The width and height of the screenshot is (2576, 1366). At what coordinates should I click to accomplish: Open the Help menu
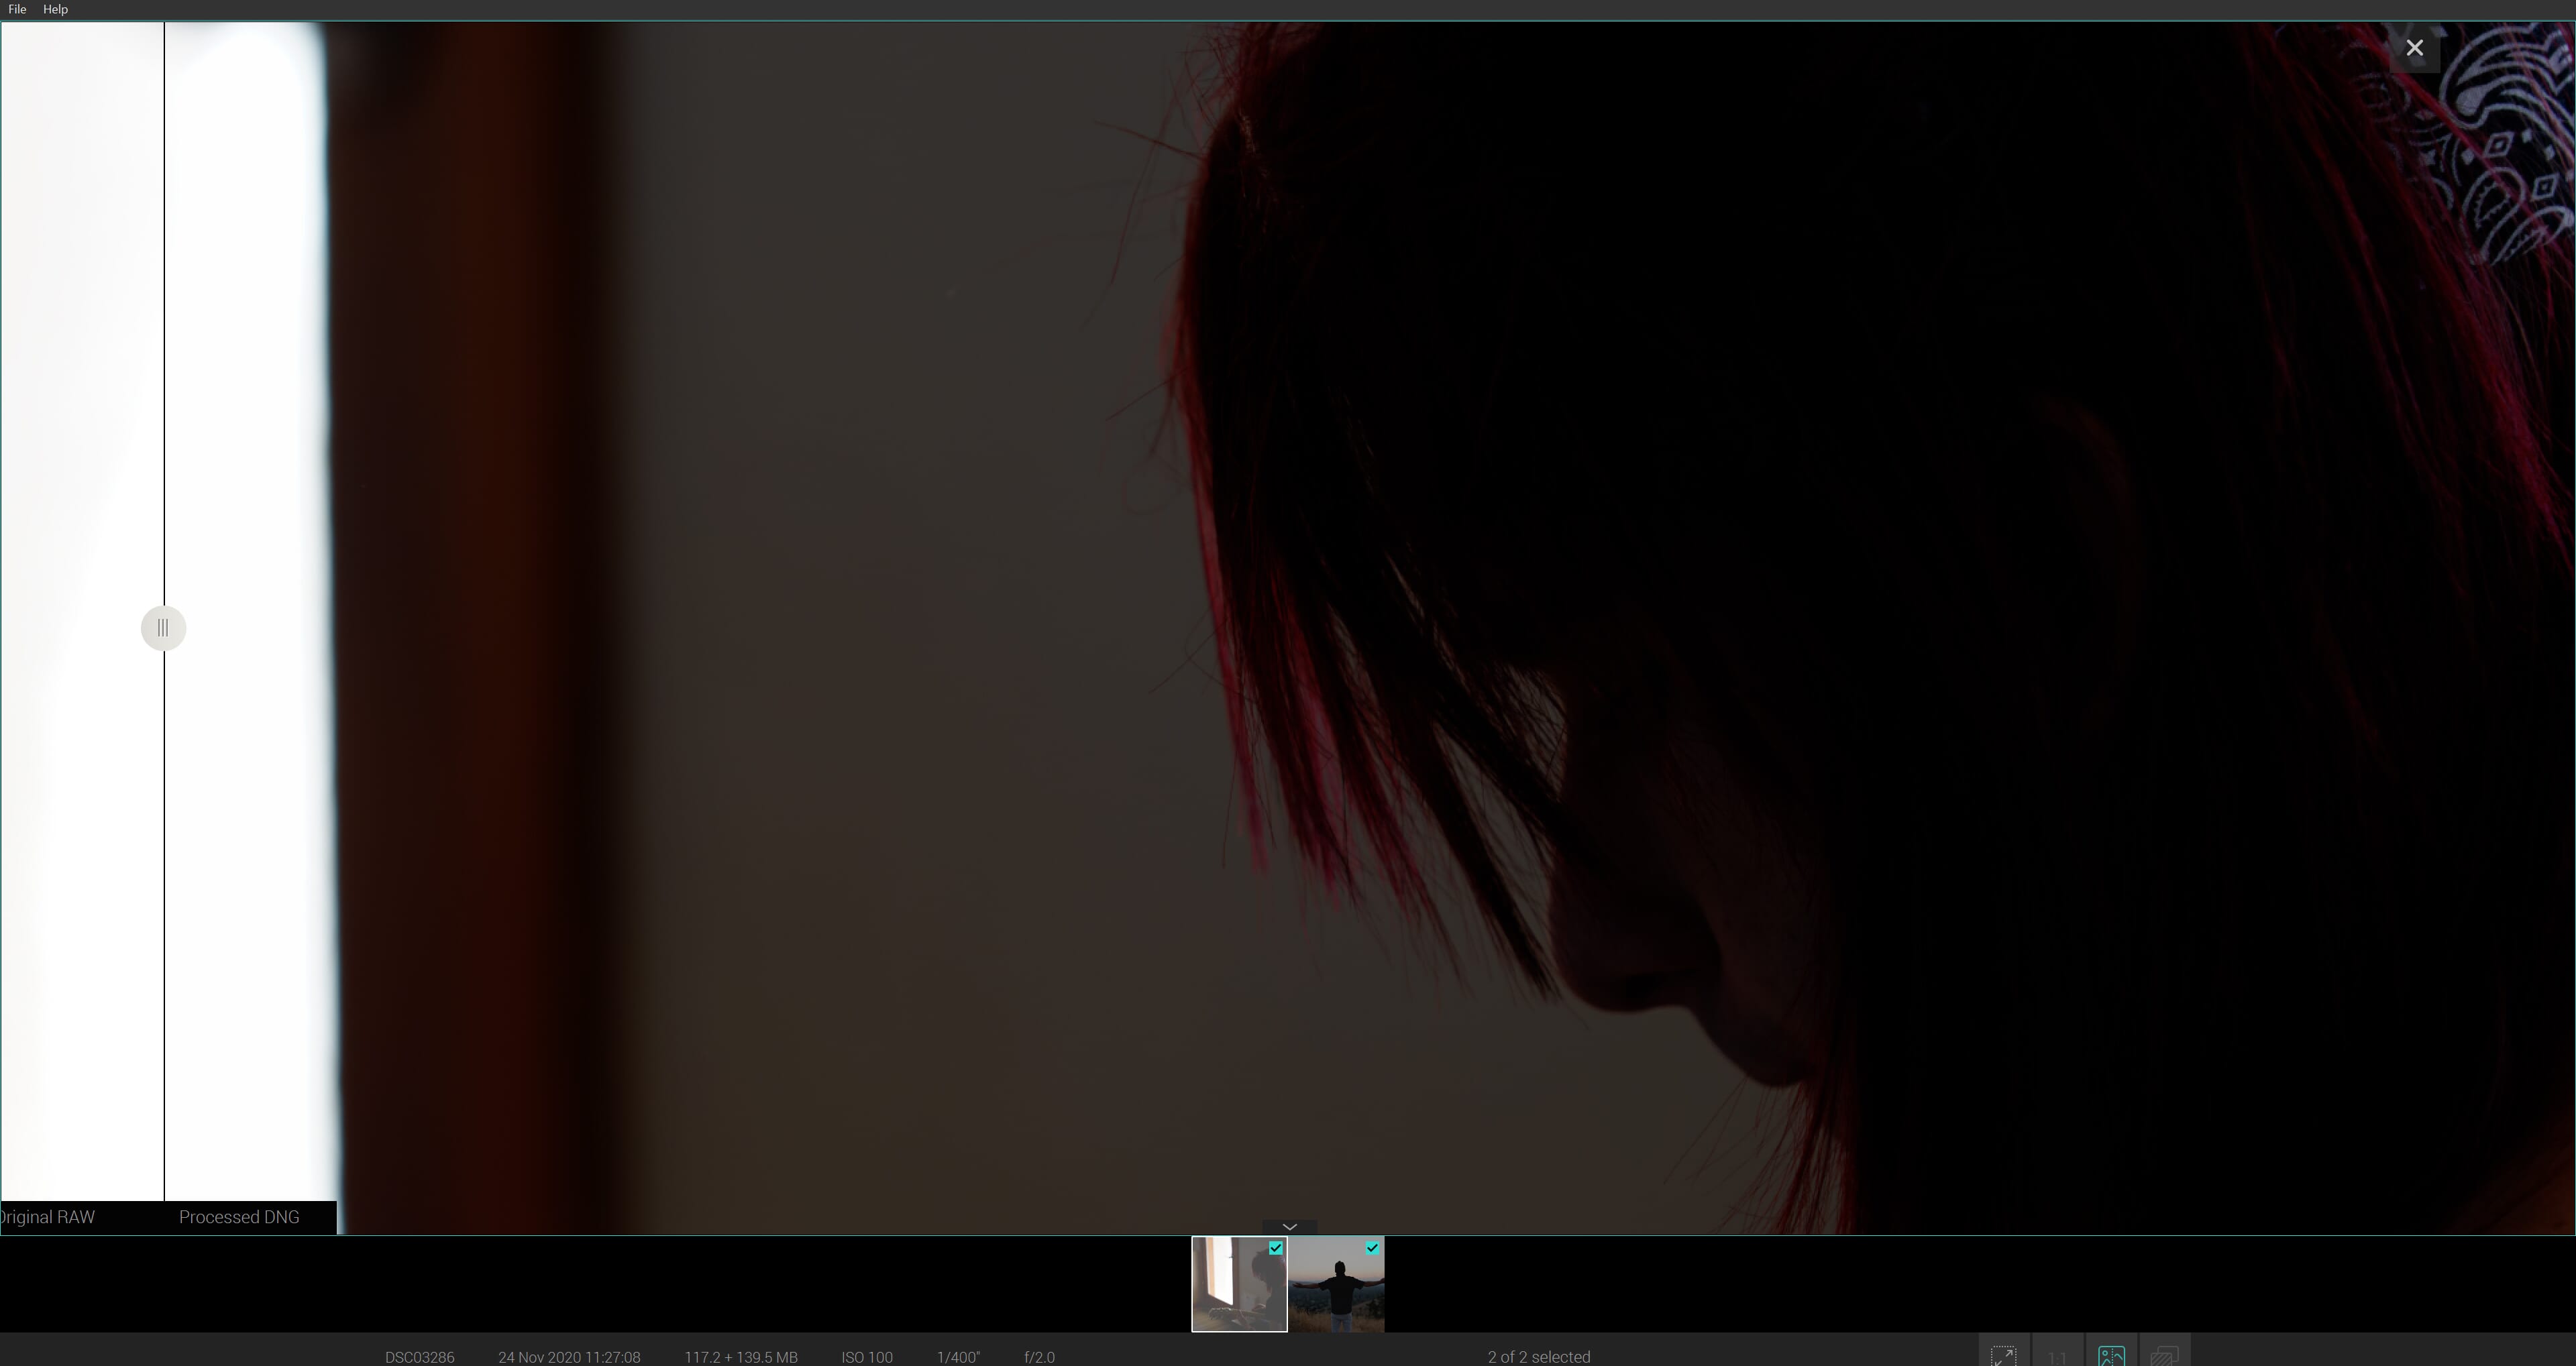(x=55, y=9)
